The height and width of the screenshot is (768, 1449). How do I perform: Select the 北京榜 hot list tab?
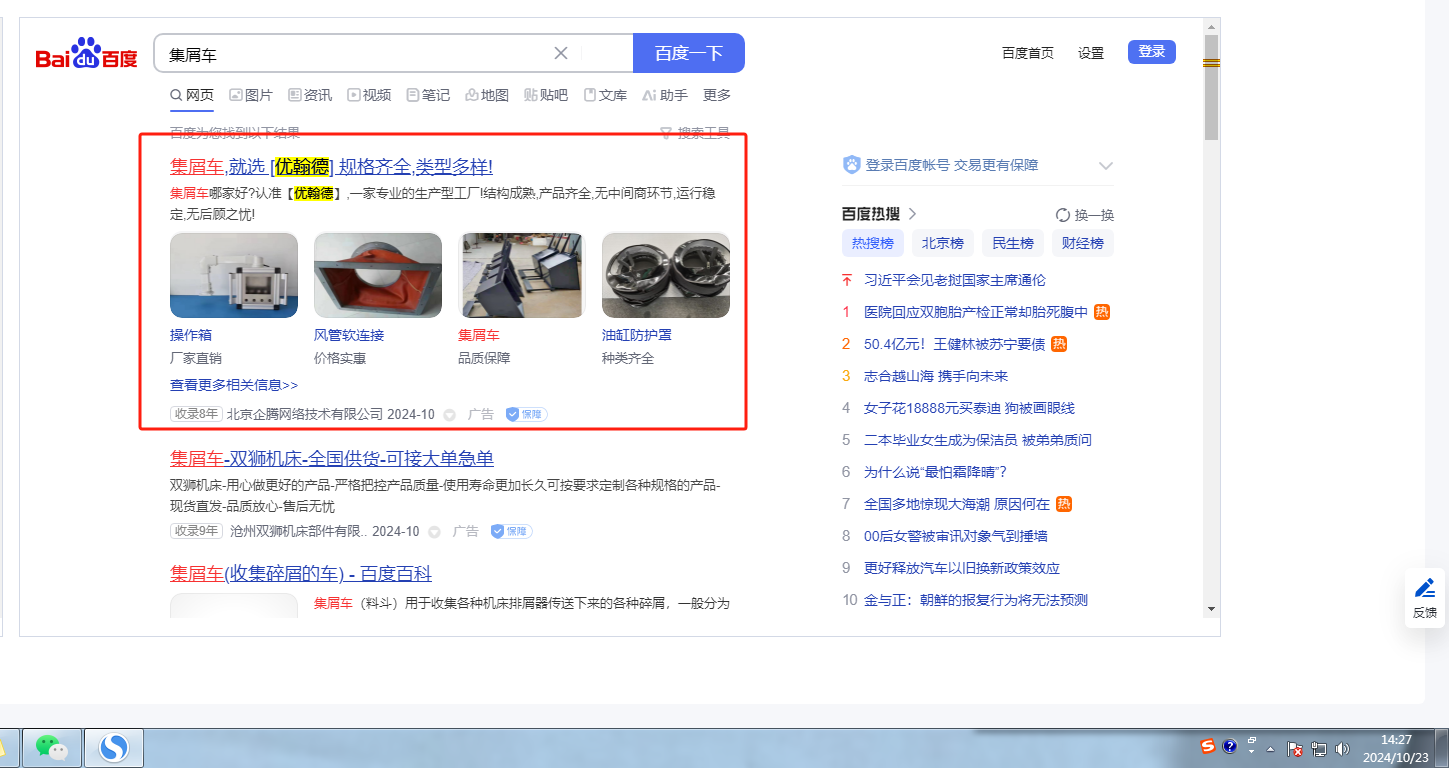click(943, 243)
